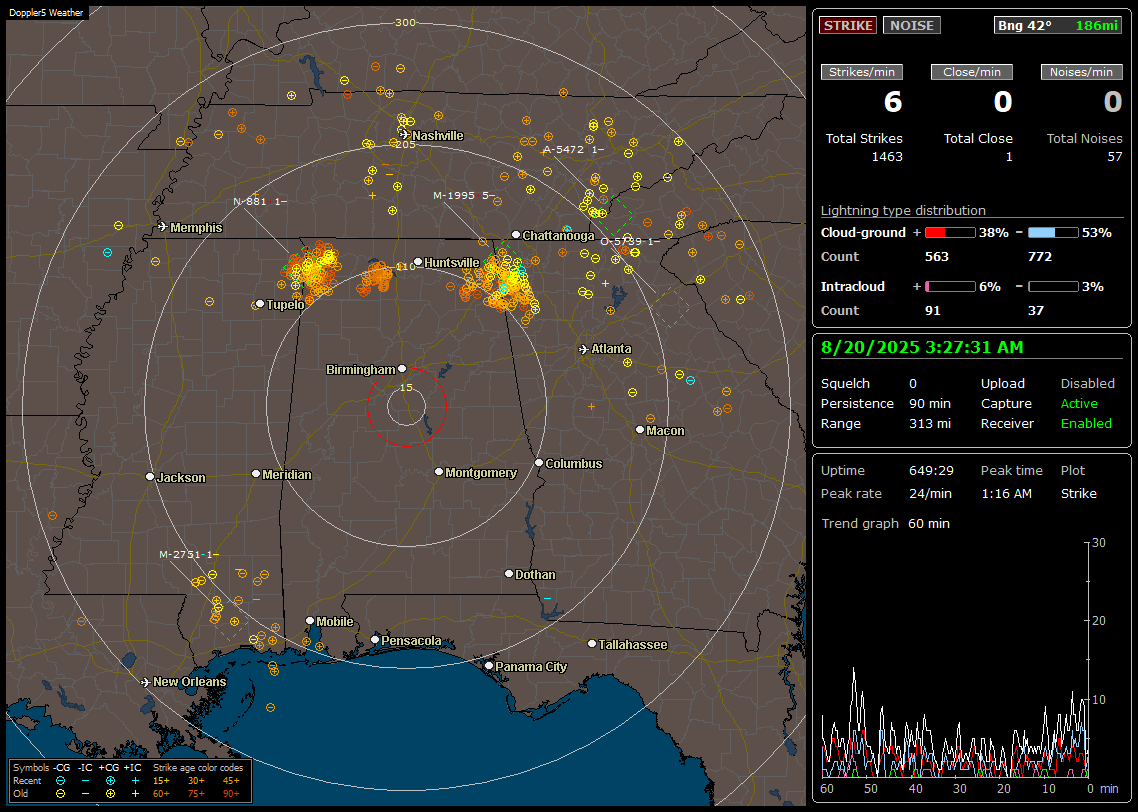Click the 45+ strike age color code
Viewport: 1138px width, 812px height.
click(x=231, y=781)
